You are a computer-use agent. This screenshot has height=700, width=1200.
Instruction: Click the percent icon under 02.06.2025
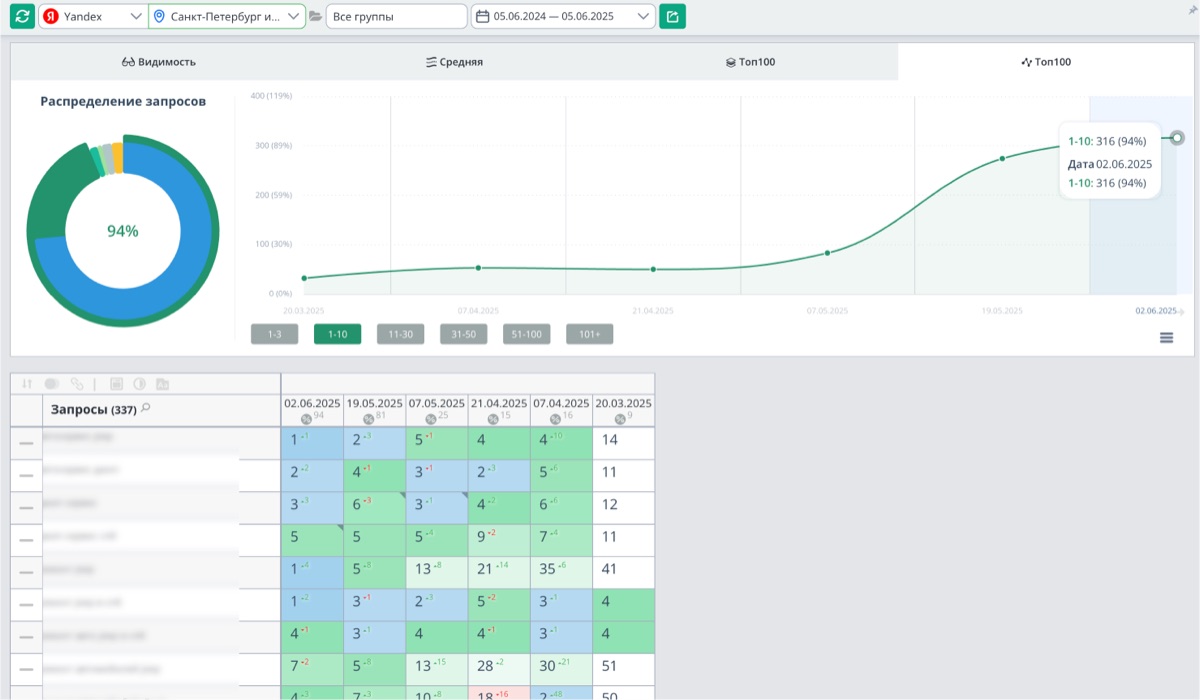(x=306, y=419)
